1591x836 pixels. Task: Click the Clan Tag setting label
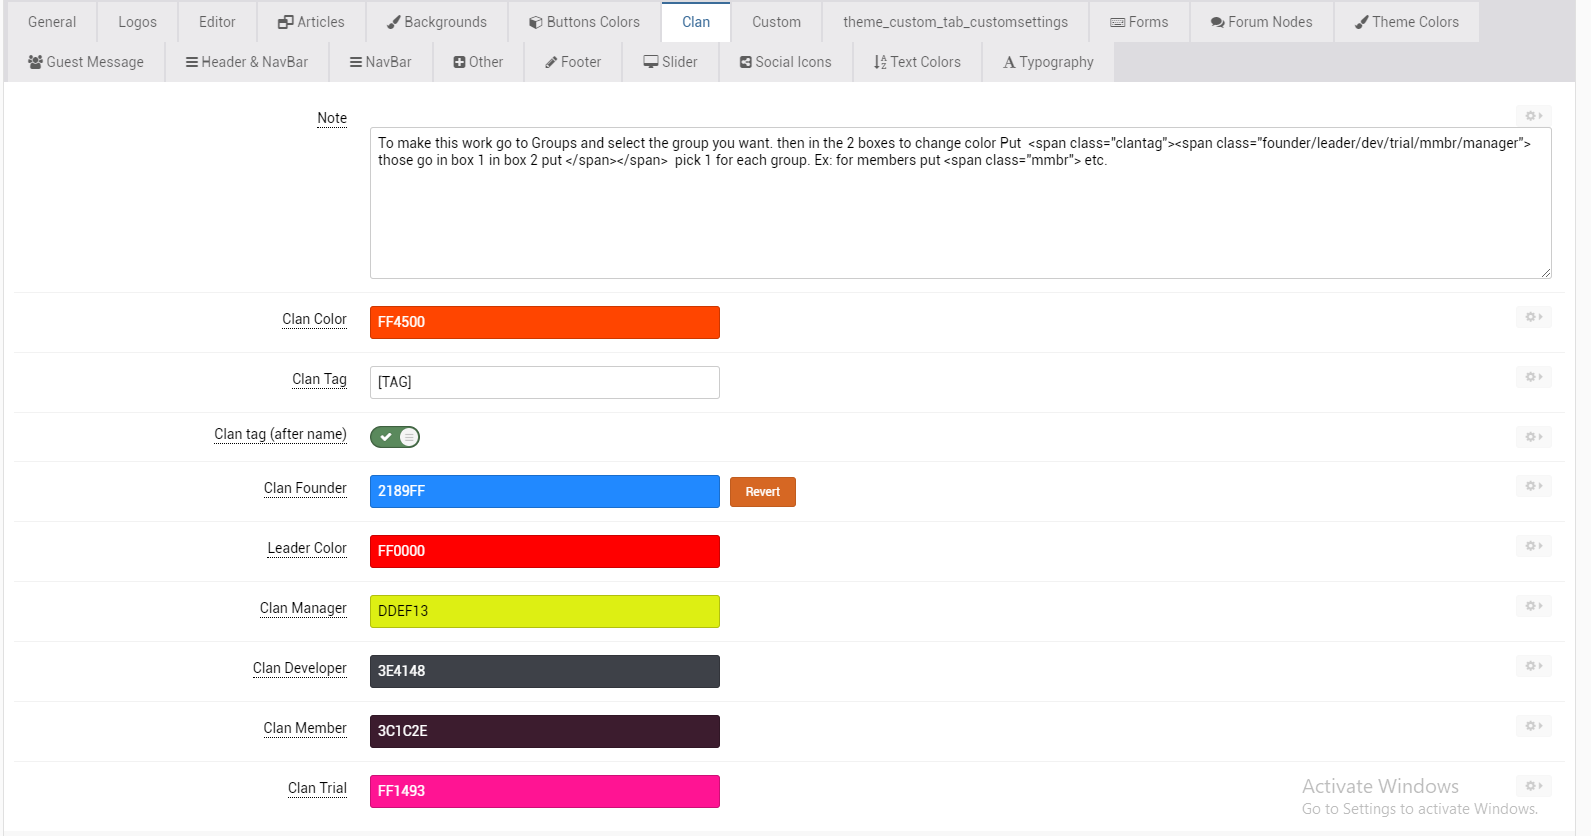pyautogui.click(x=319, y=379)
